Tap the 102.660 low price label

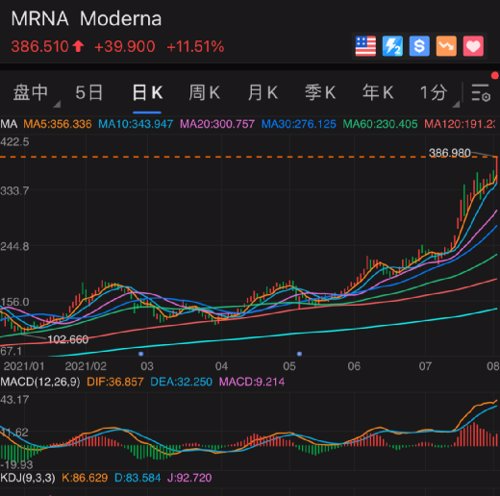click(x=68, y=340)
